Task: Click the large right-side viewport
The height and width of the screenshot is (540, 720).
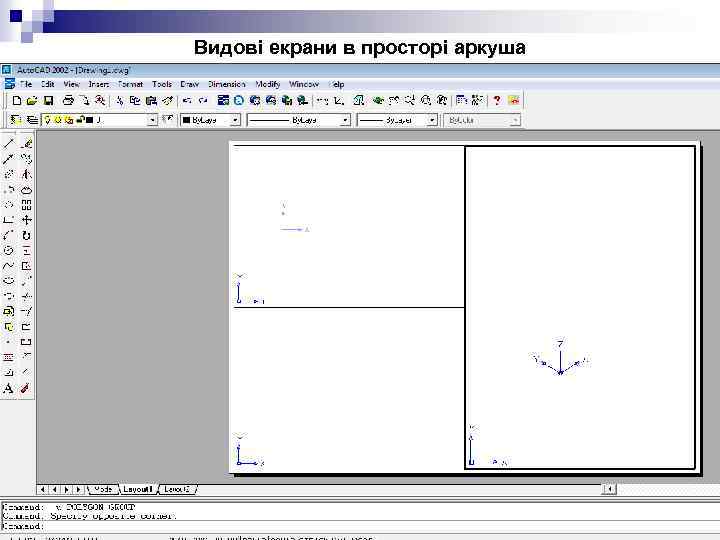Action: point(580,307)
